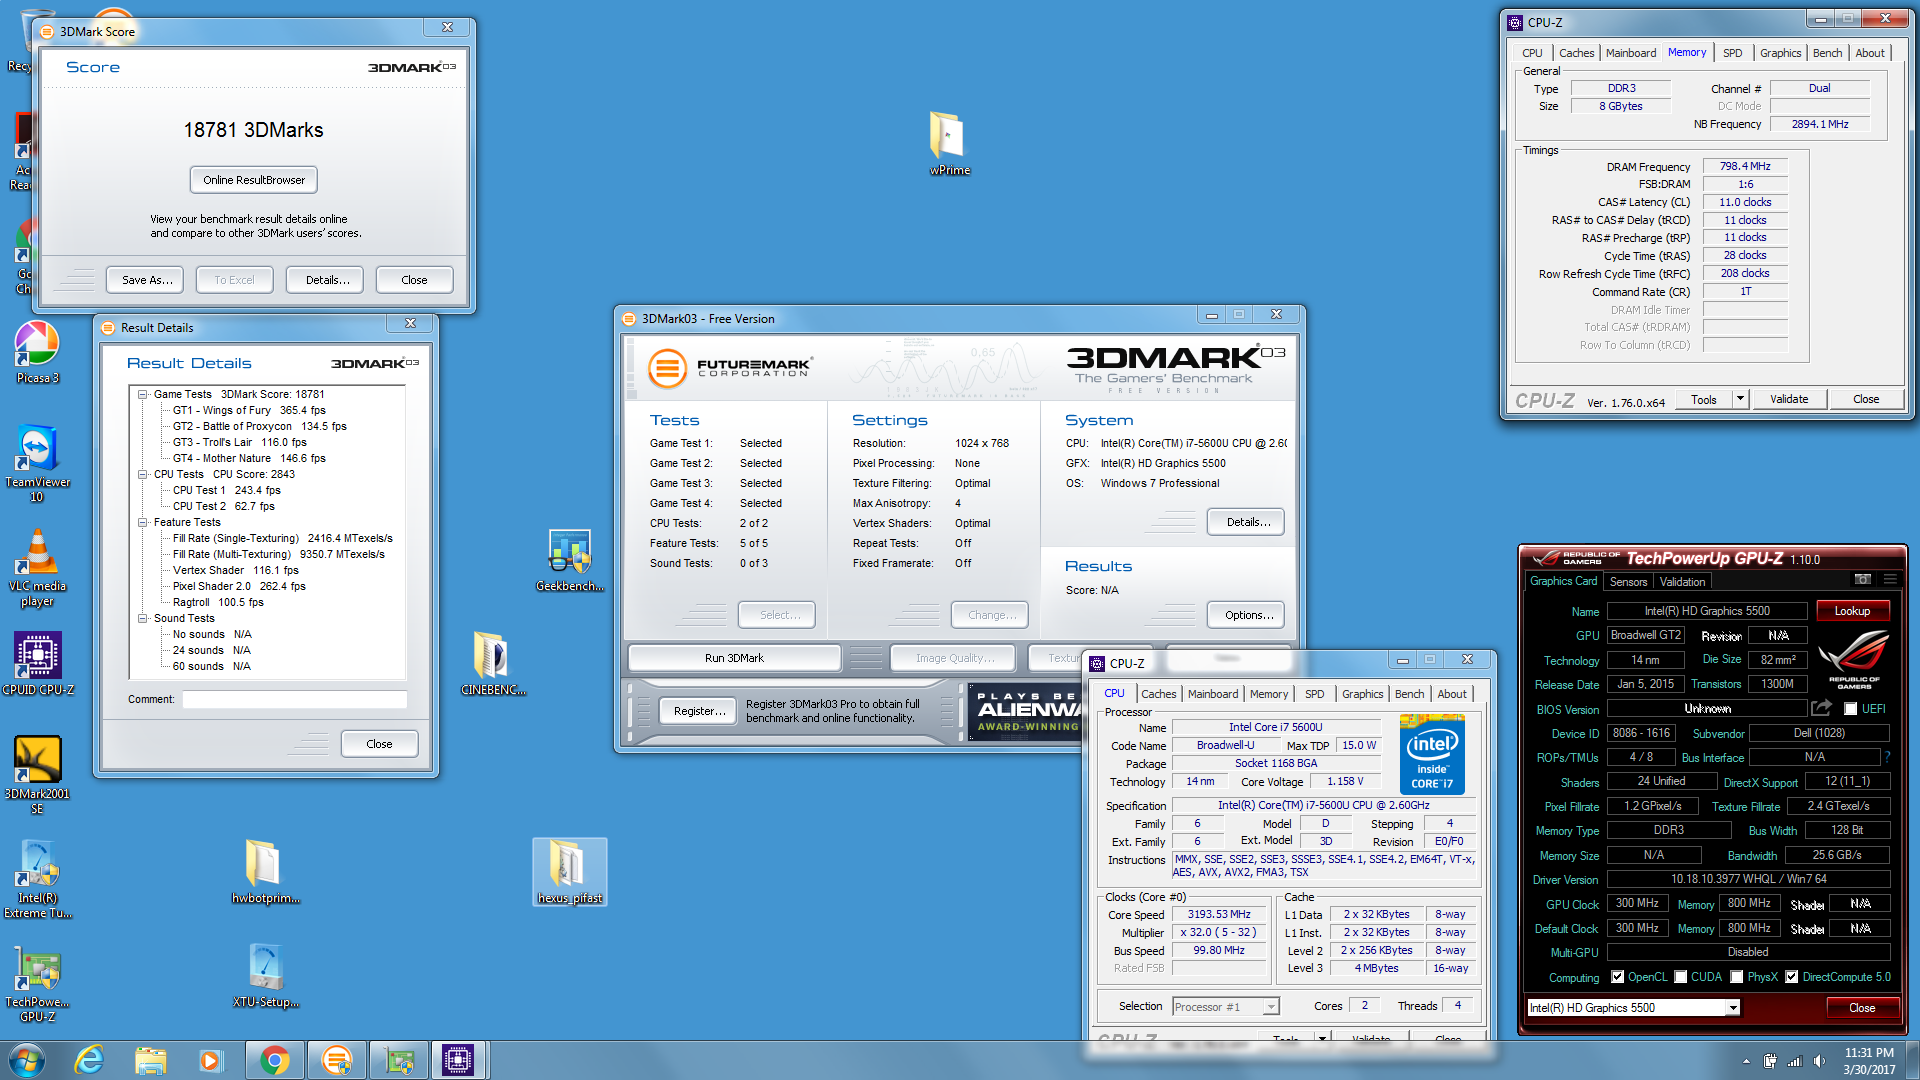Open Windows Media Player from taskbar
The image size is (1920, 1080).
coord(210,1059)
